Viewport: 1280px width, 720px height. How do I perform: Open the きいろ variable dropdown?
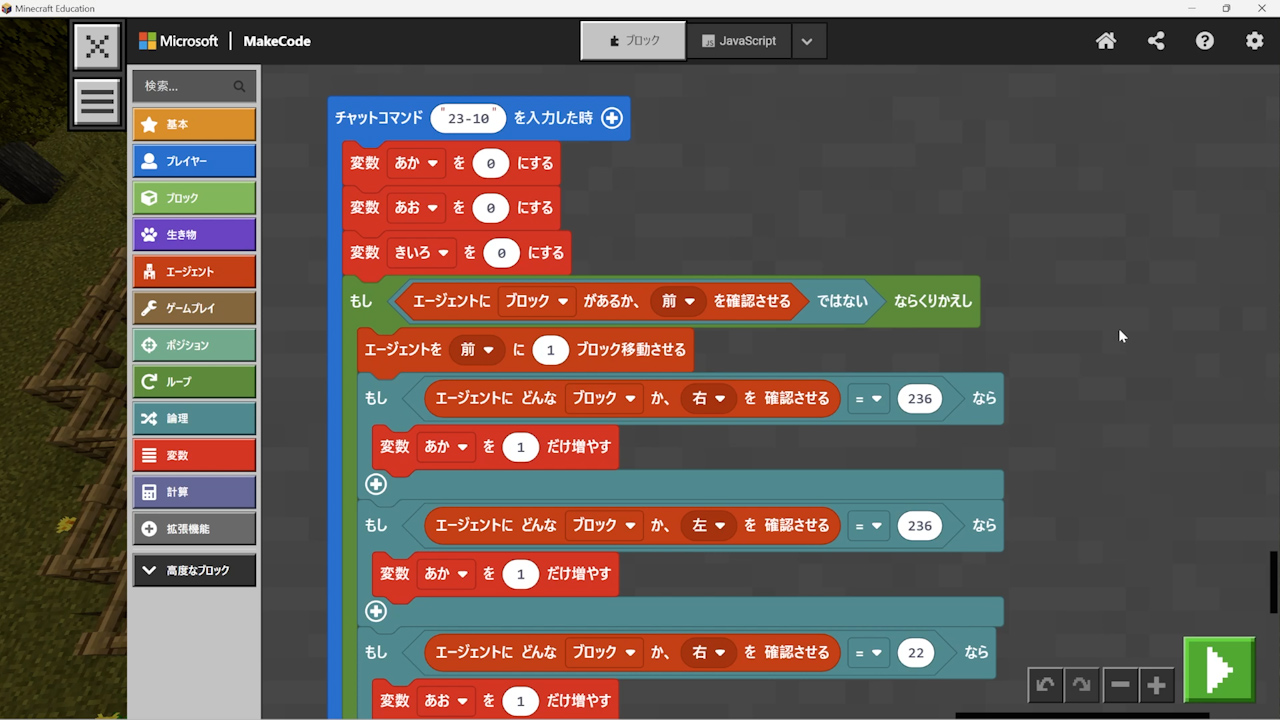tap(421, 253)
